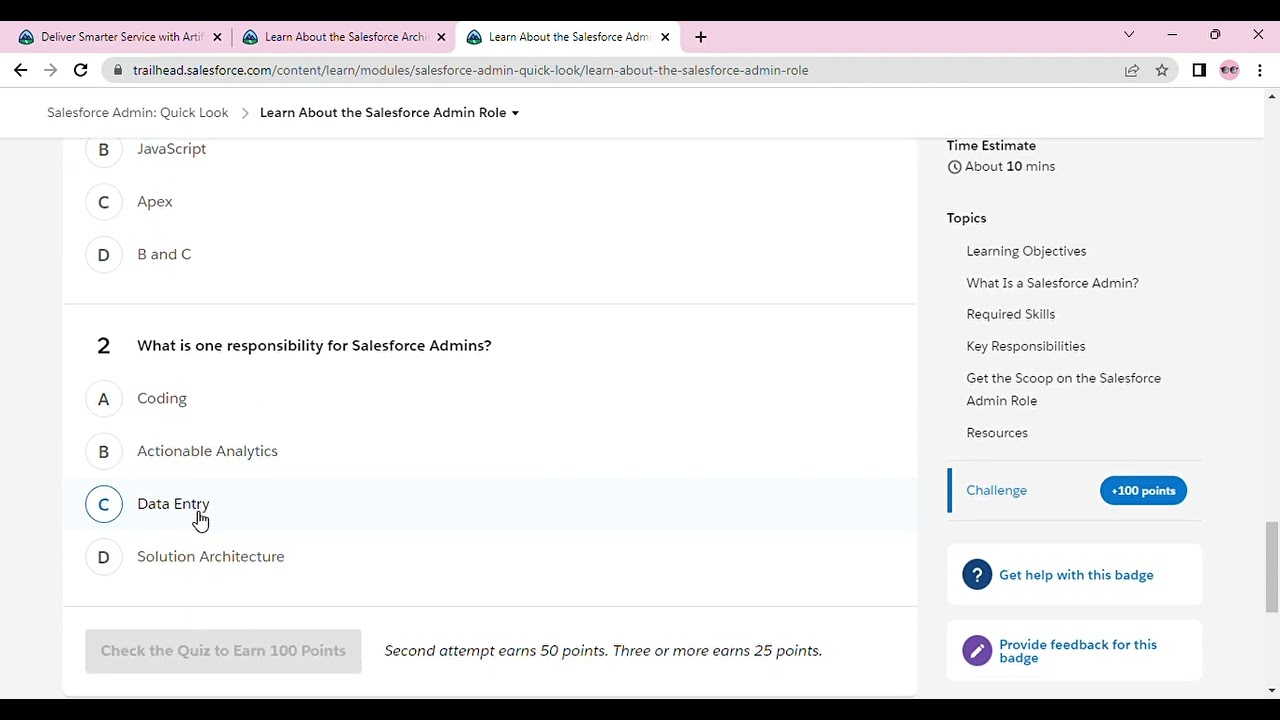This screenshot has width=1280, height=720.
Task: Jump to What Is a Salesforce Admin?
Action: 1052,283
